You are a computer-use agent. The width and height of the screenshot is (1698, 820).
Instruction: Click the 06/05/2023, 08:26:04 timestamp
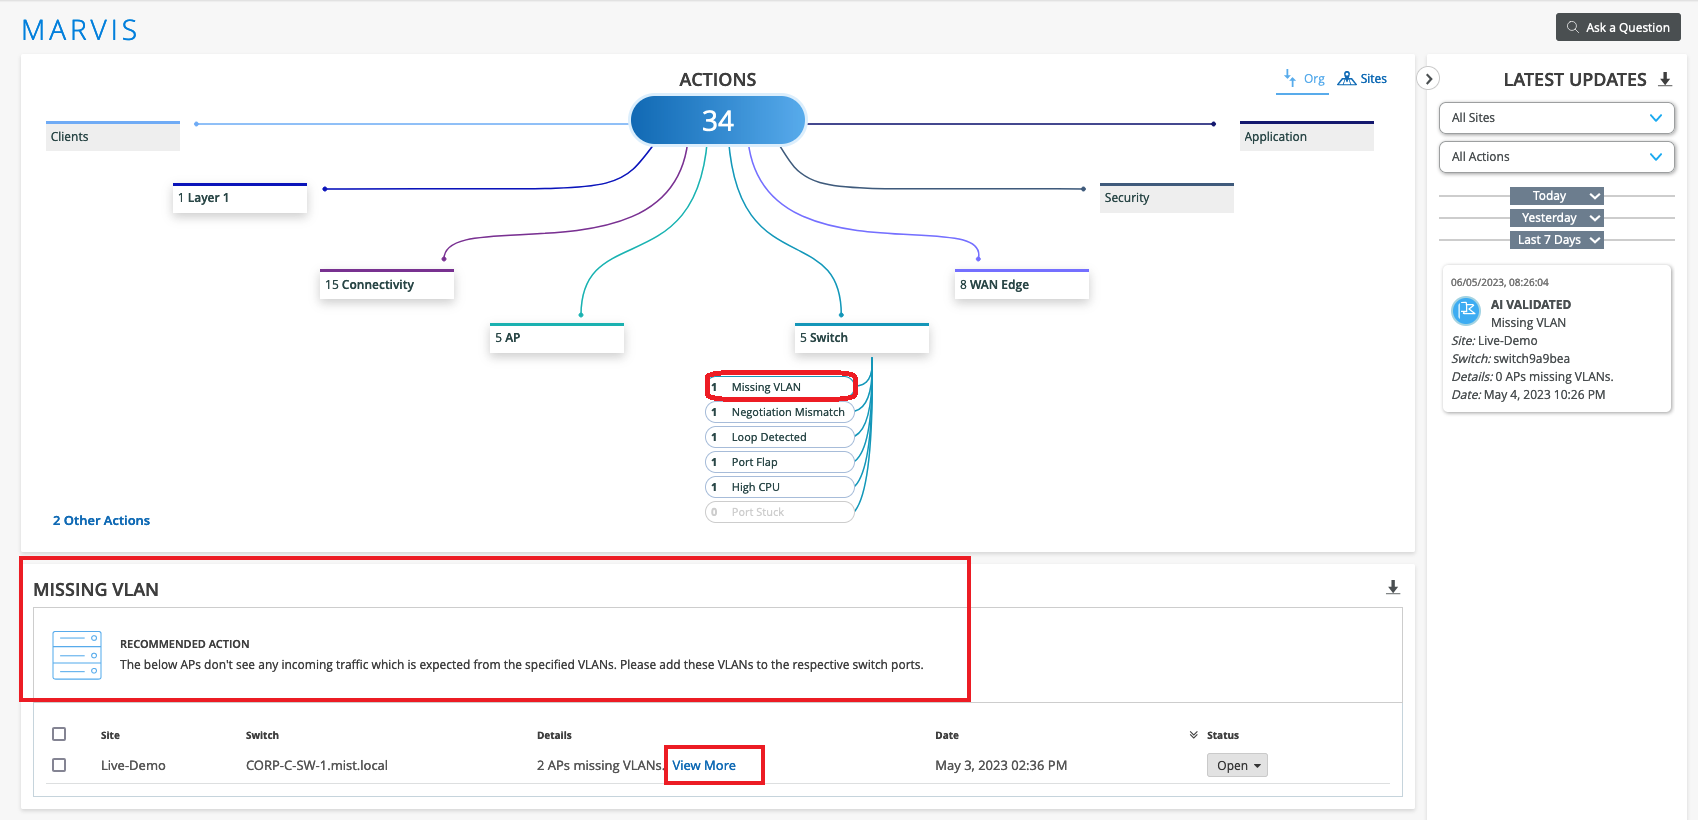(x=1500, y=282)
